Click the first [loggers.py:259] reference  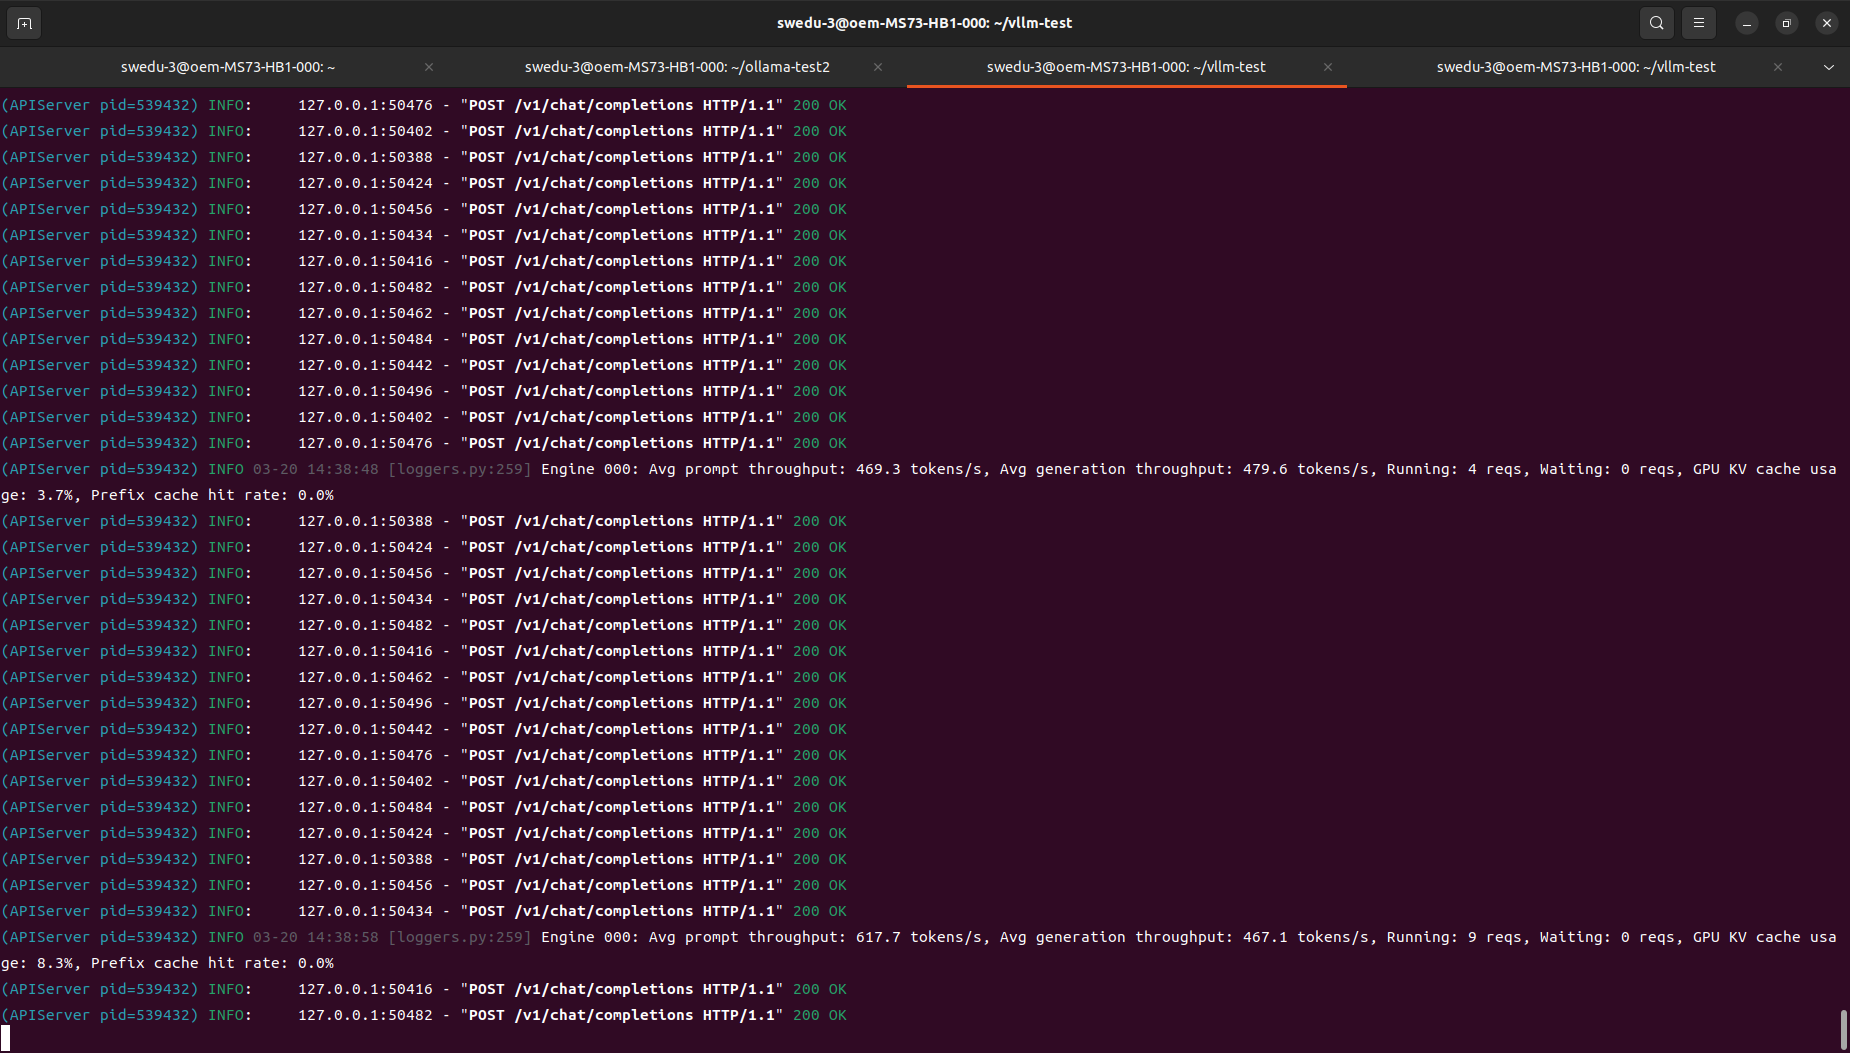[460, 469]
